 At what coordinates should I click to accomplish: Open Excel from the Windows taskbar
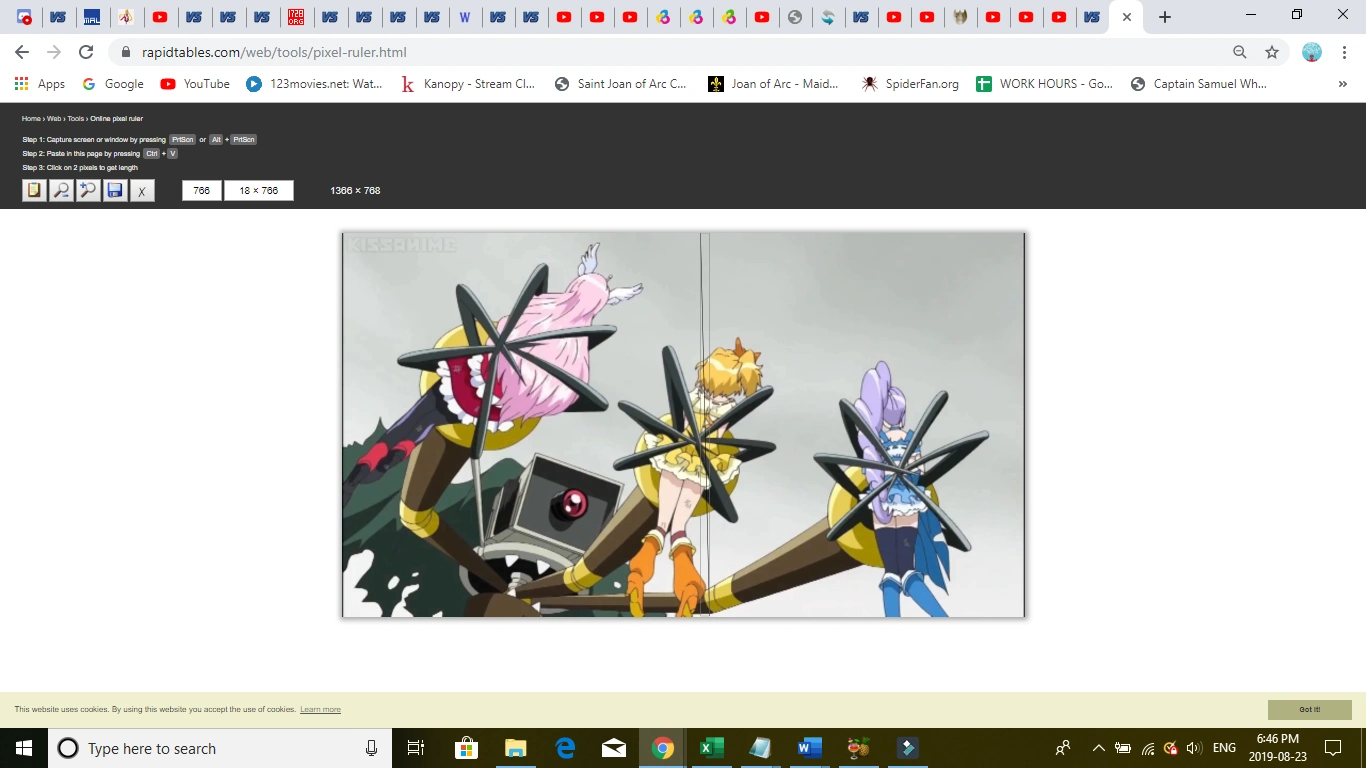pyautogui.click(x=711, y=748)
